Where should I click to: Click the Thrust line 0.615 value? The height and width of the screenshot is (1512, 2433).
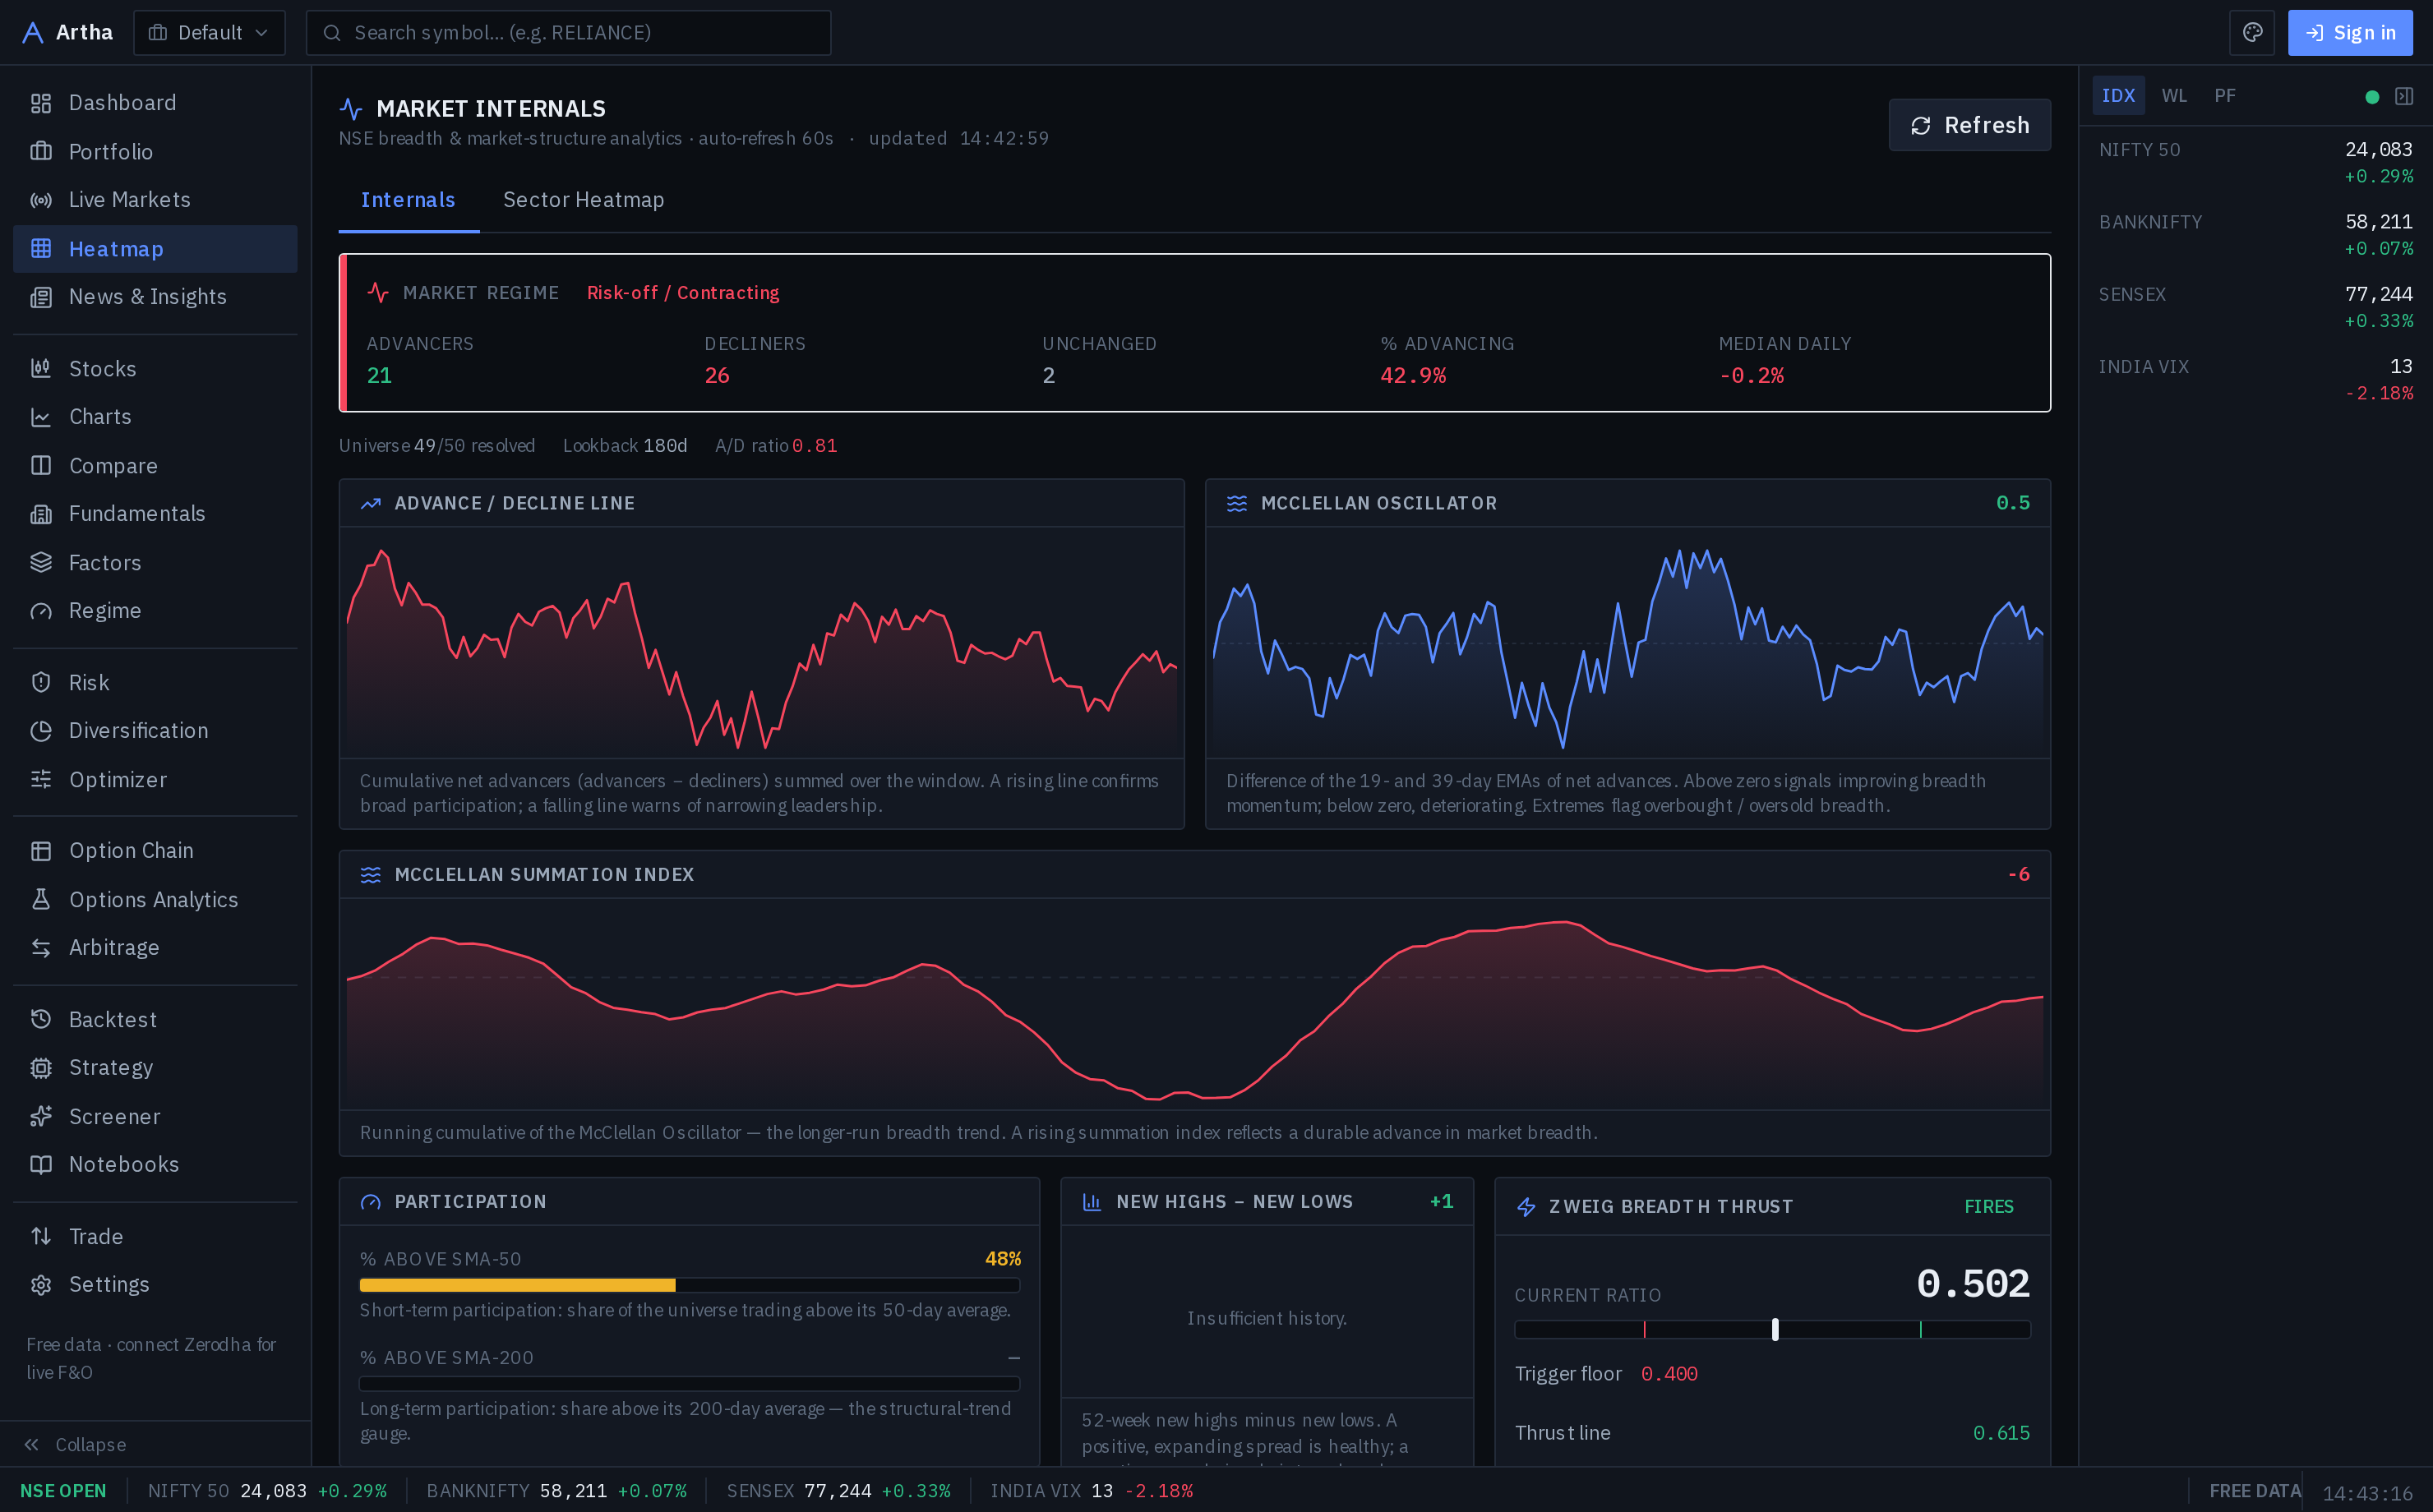coord(2001,1433)
